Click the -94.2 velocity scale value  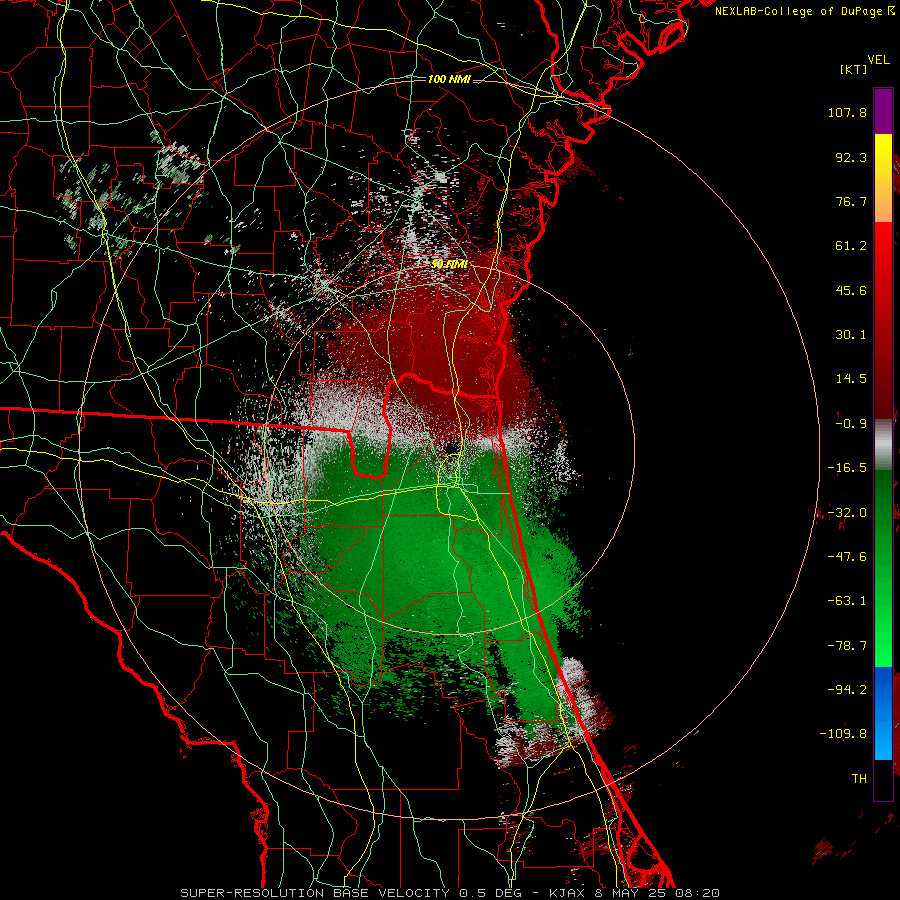click(x=847, y=690)
